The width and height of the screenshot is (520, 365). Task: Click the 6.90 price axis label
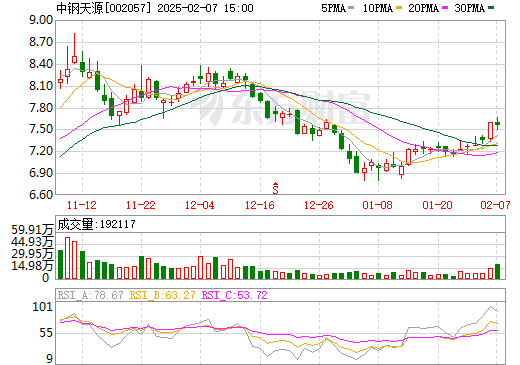(41, 173)
